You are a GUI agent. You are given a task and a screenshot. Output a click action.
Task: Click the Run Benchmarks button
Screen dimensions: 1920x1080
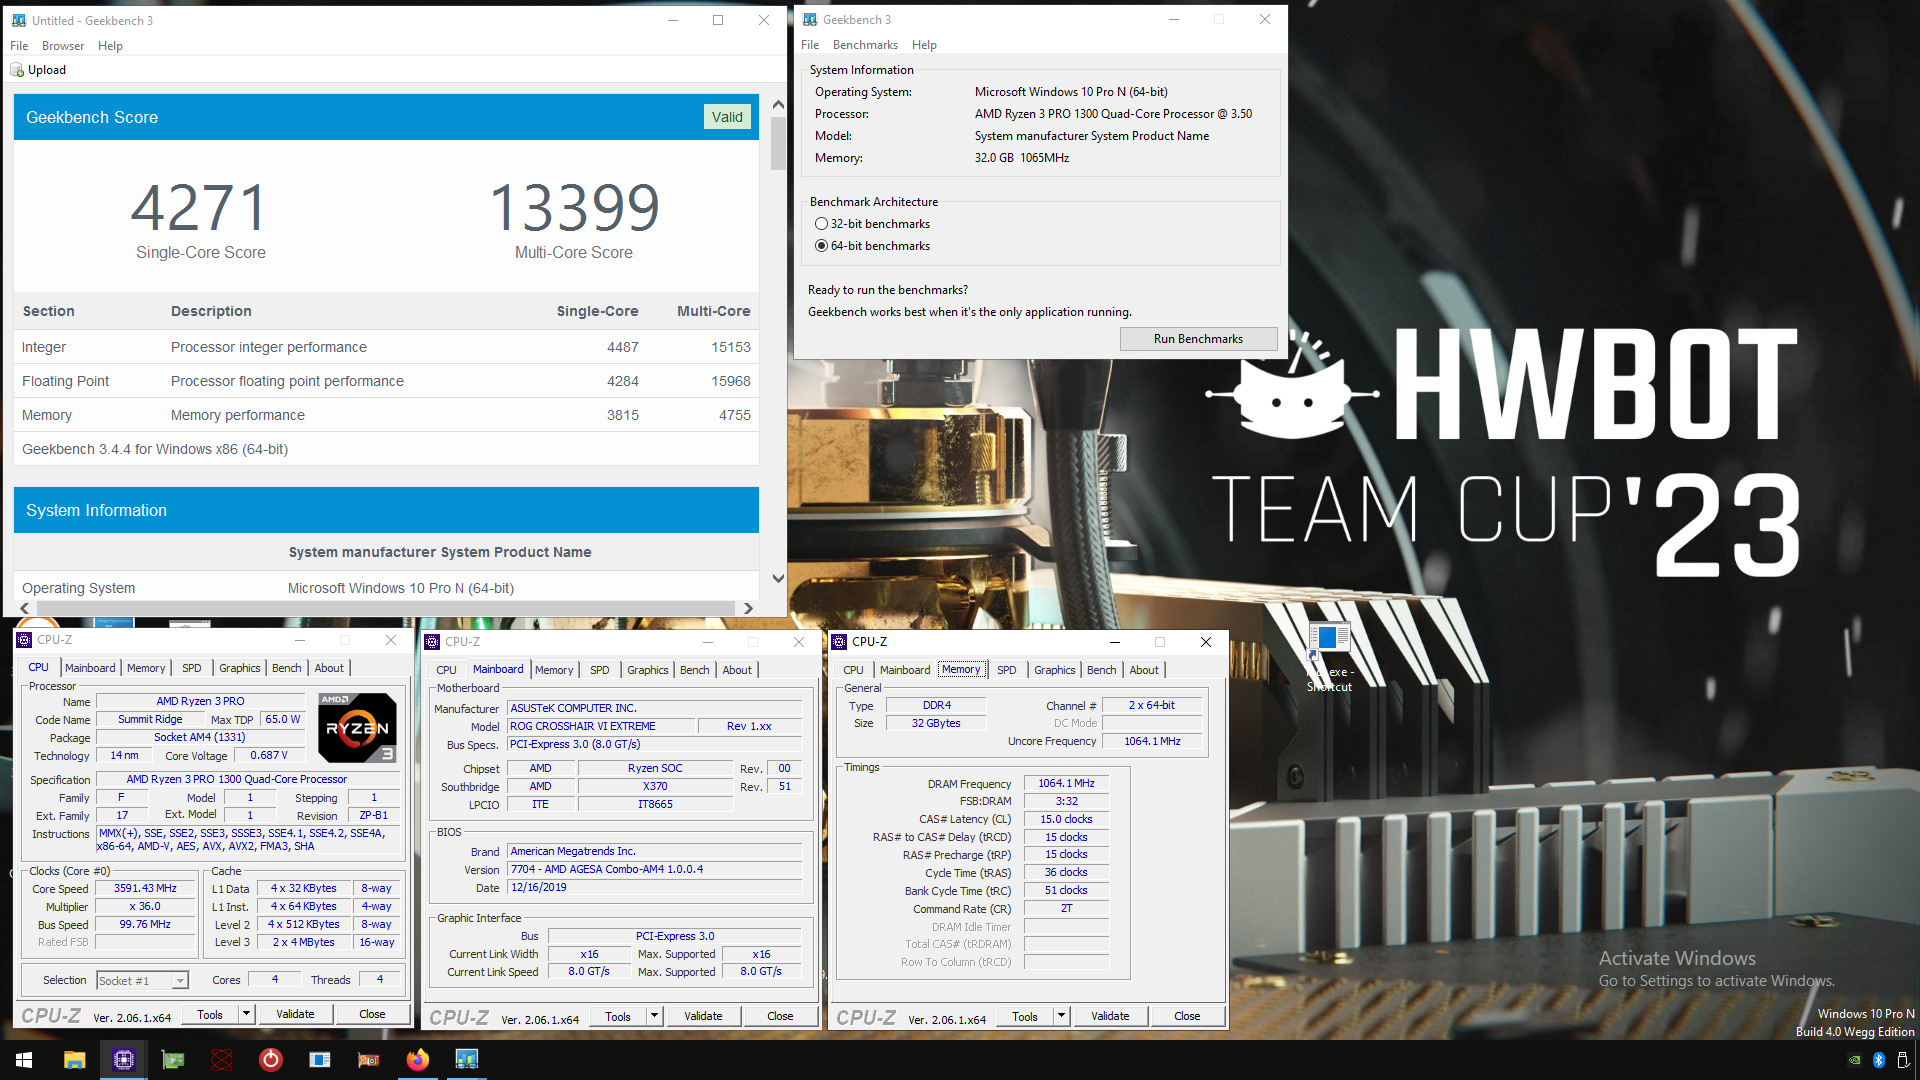click(1198, 339)
